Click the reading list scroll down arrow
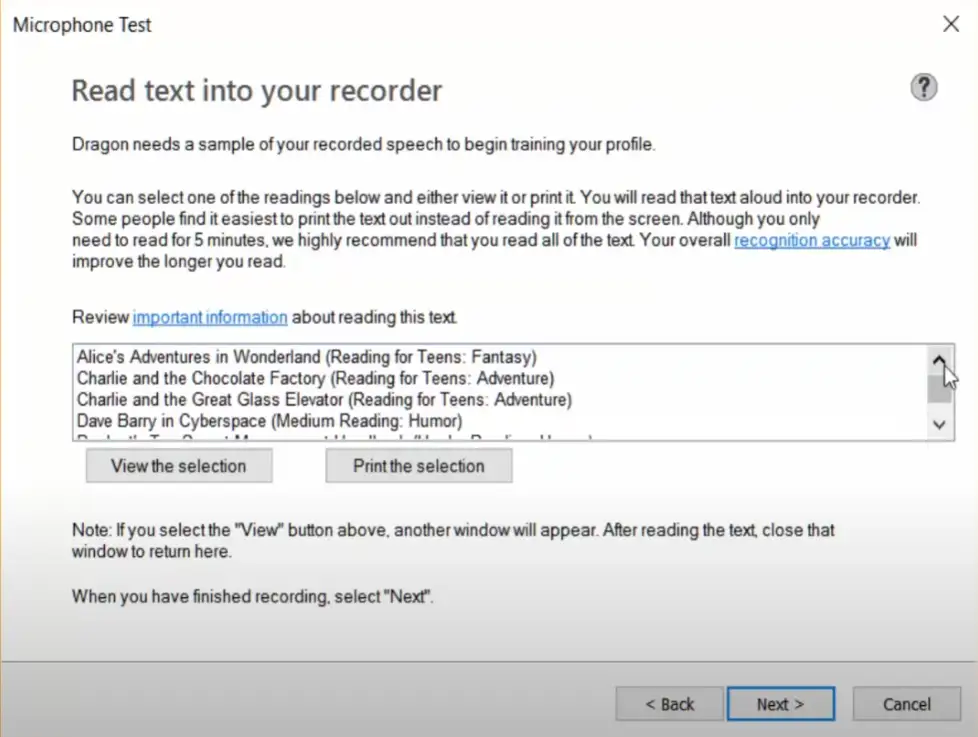 (939, 425)
